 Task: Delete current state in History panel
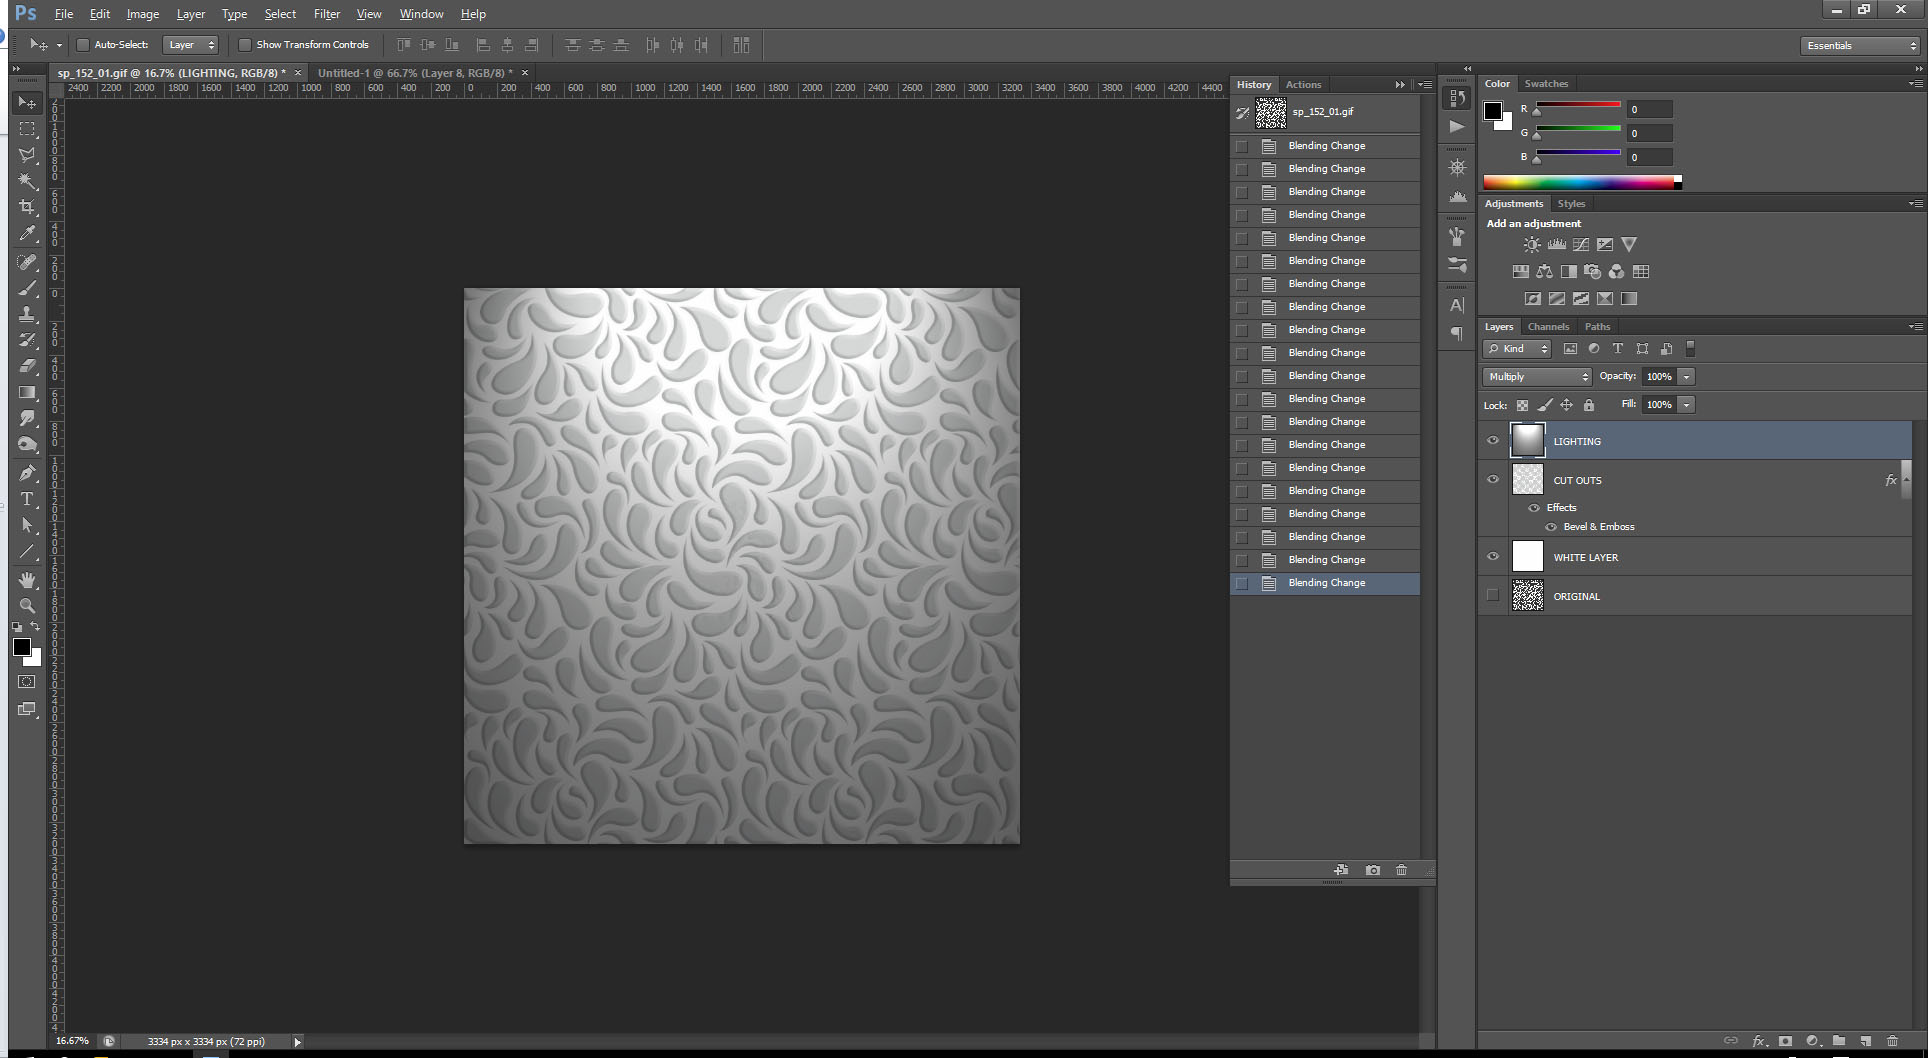[1401, 870]
